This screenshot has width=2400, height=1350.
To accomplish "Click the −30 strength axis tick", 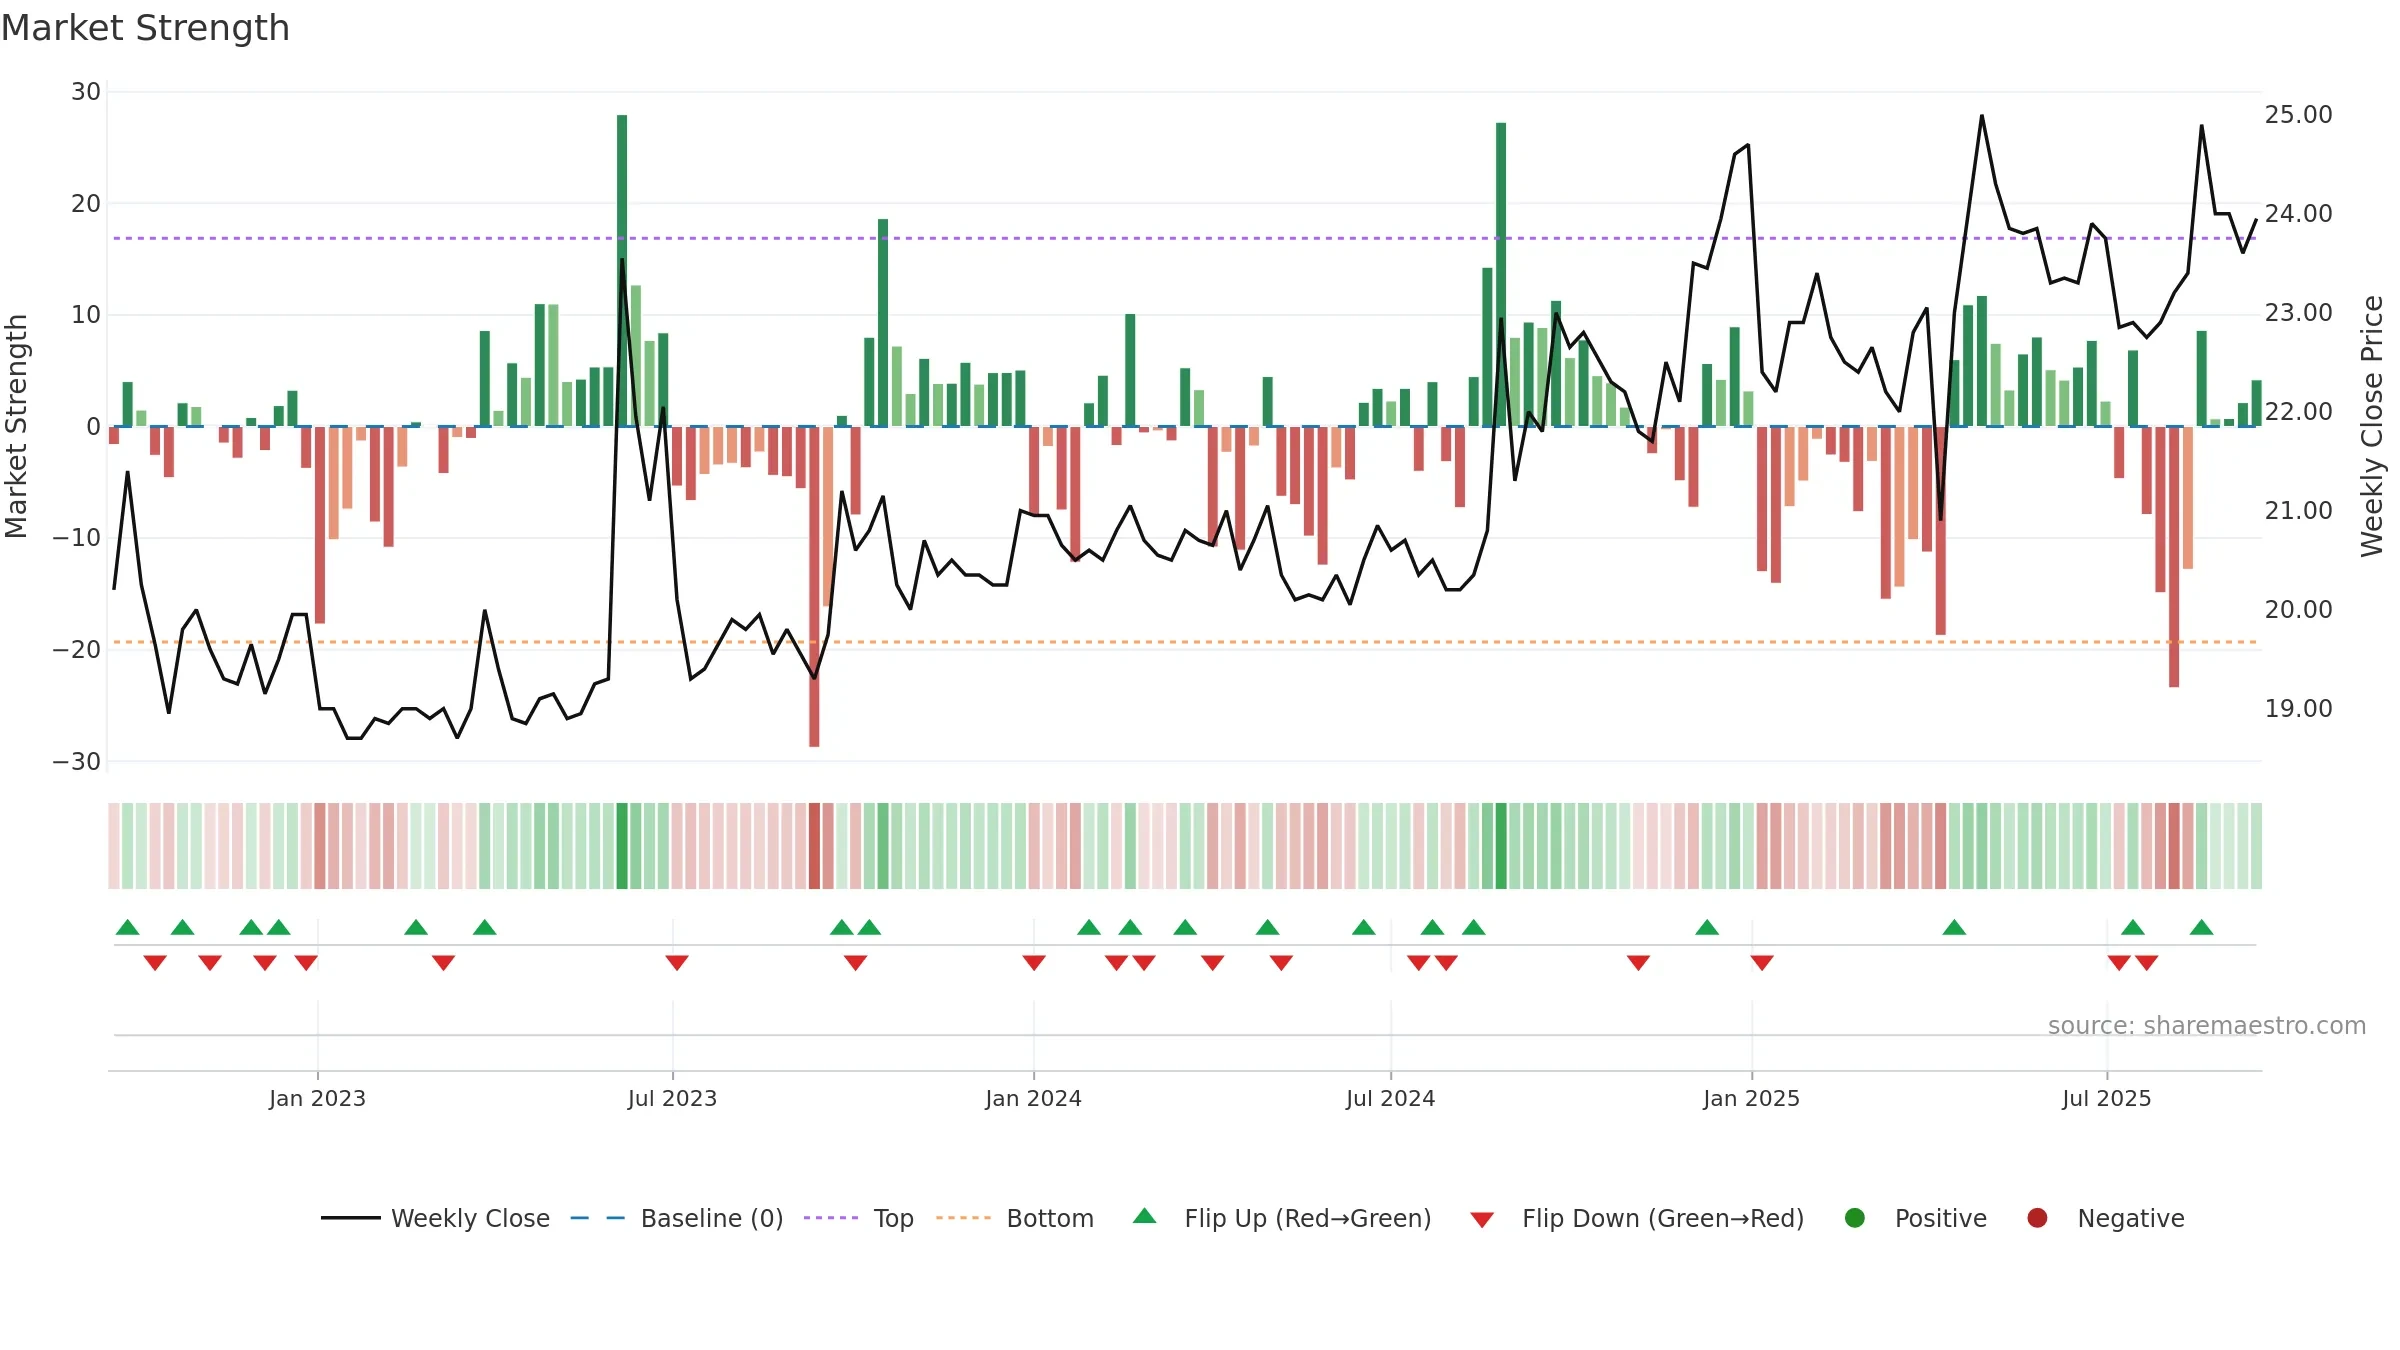I will click(x=77, y=762).
